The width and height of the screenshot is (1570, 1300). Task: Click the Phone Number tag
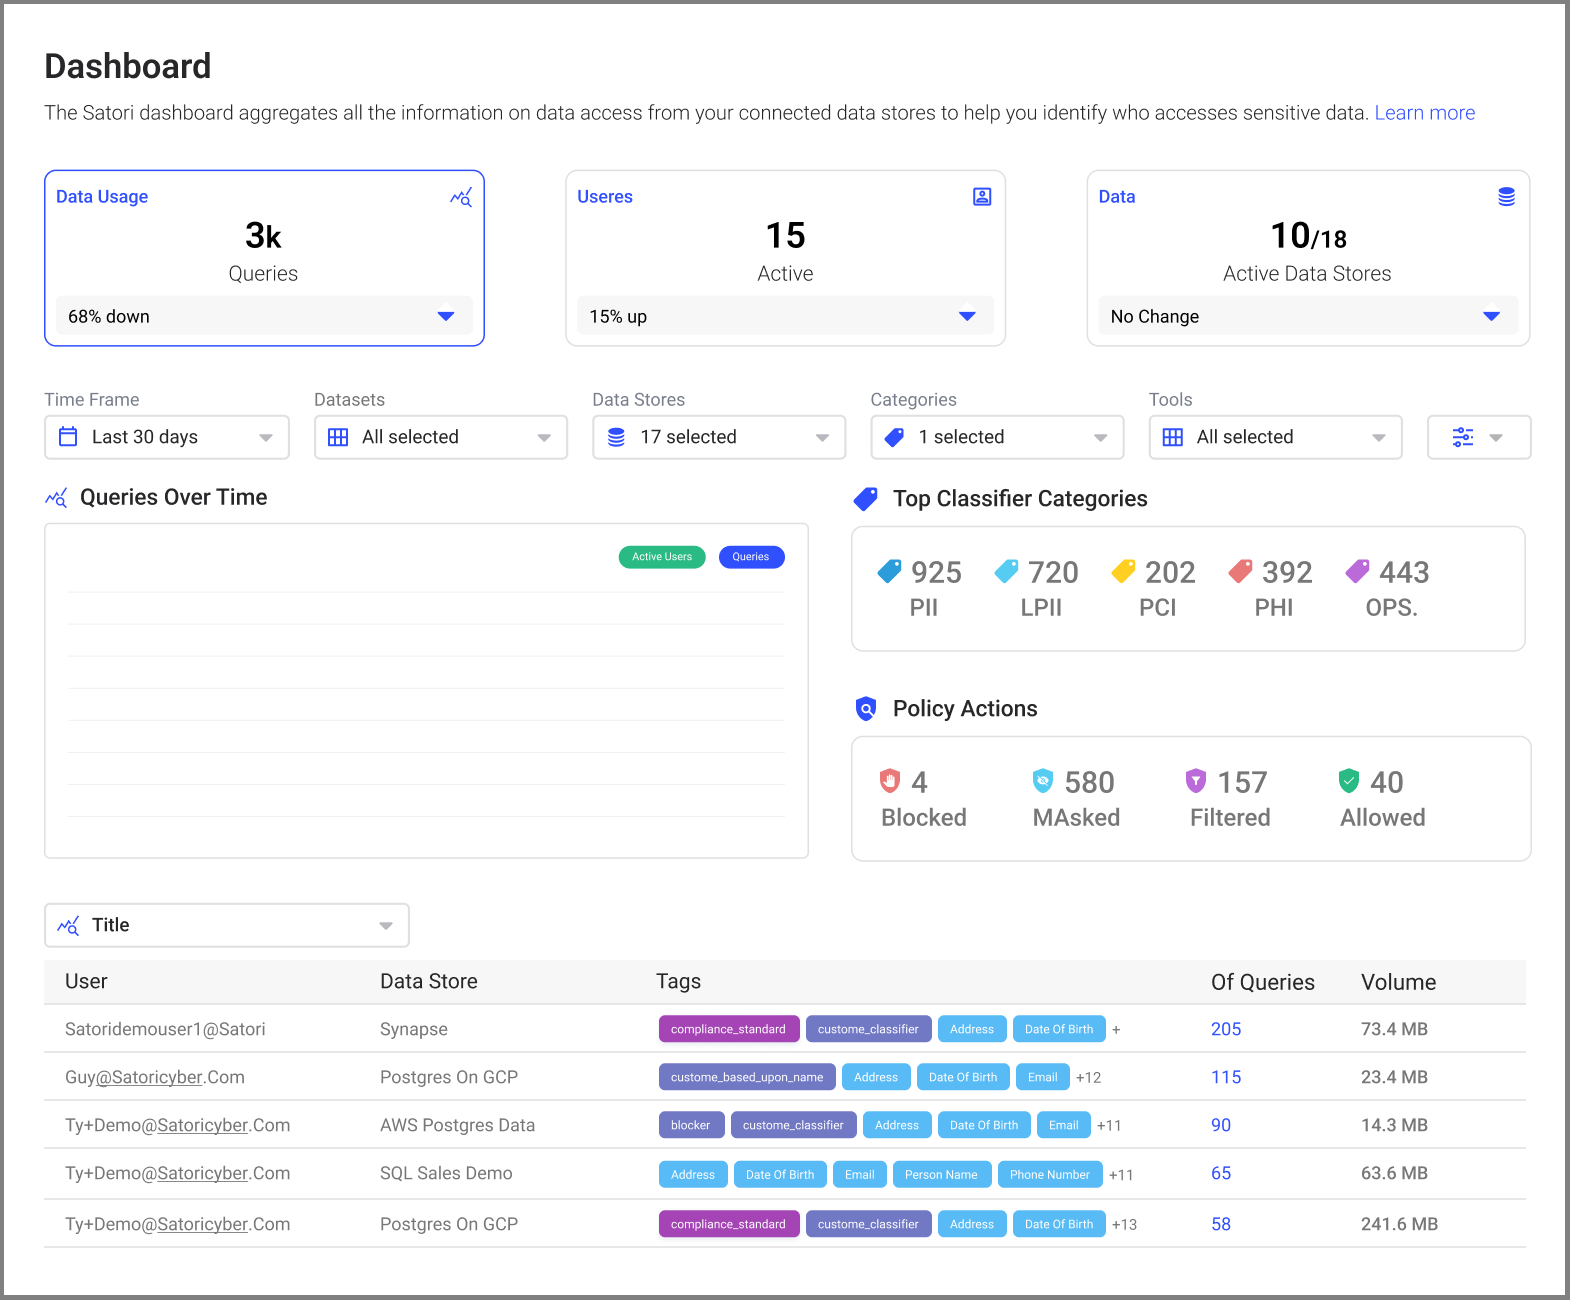1050,1174
